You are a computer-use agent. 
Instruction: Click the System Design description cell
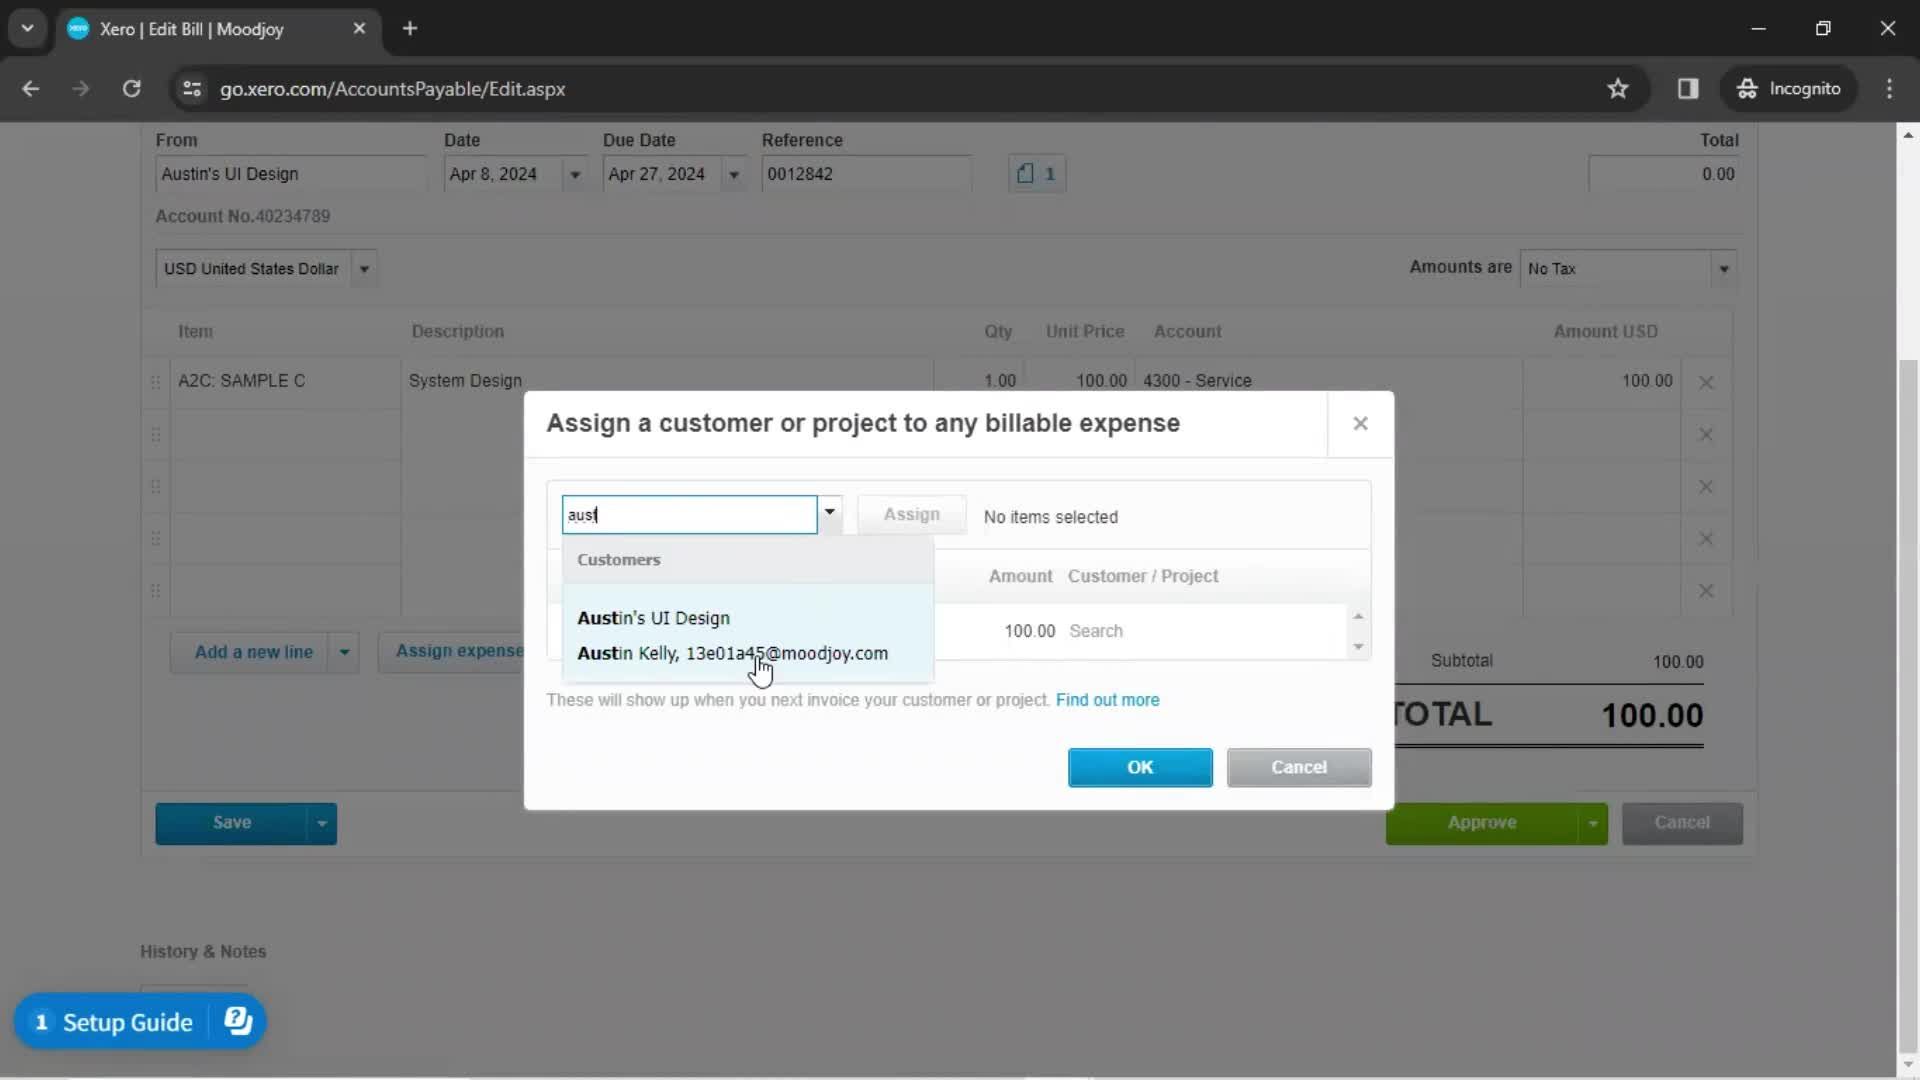pyautogui.click(x=668, y=381)
